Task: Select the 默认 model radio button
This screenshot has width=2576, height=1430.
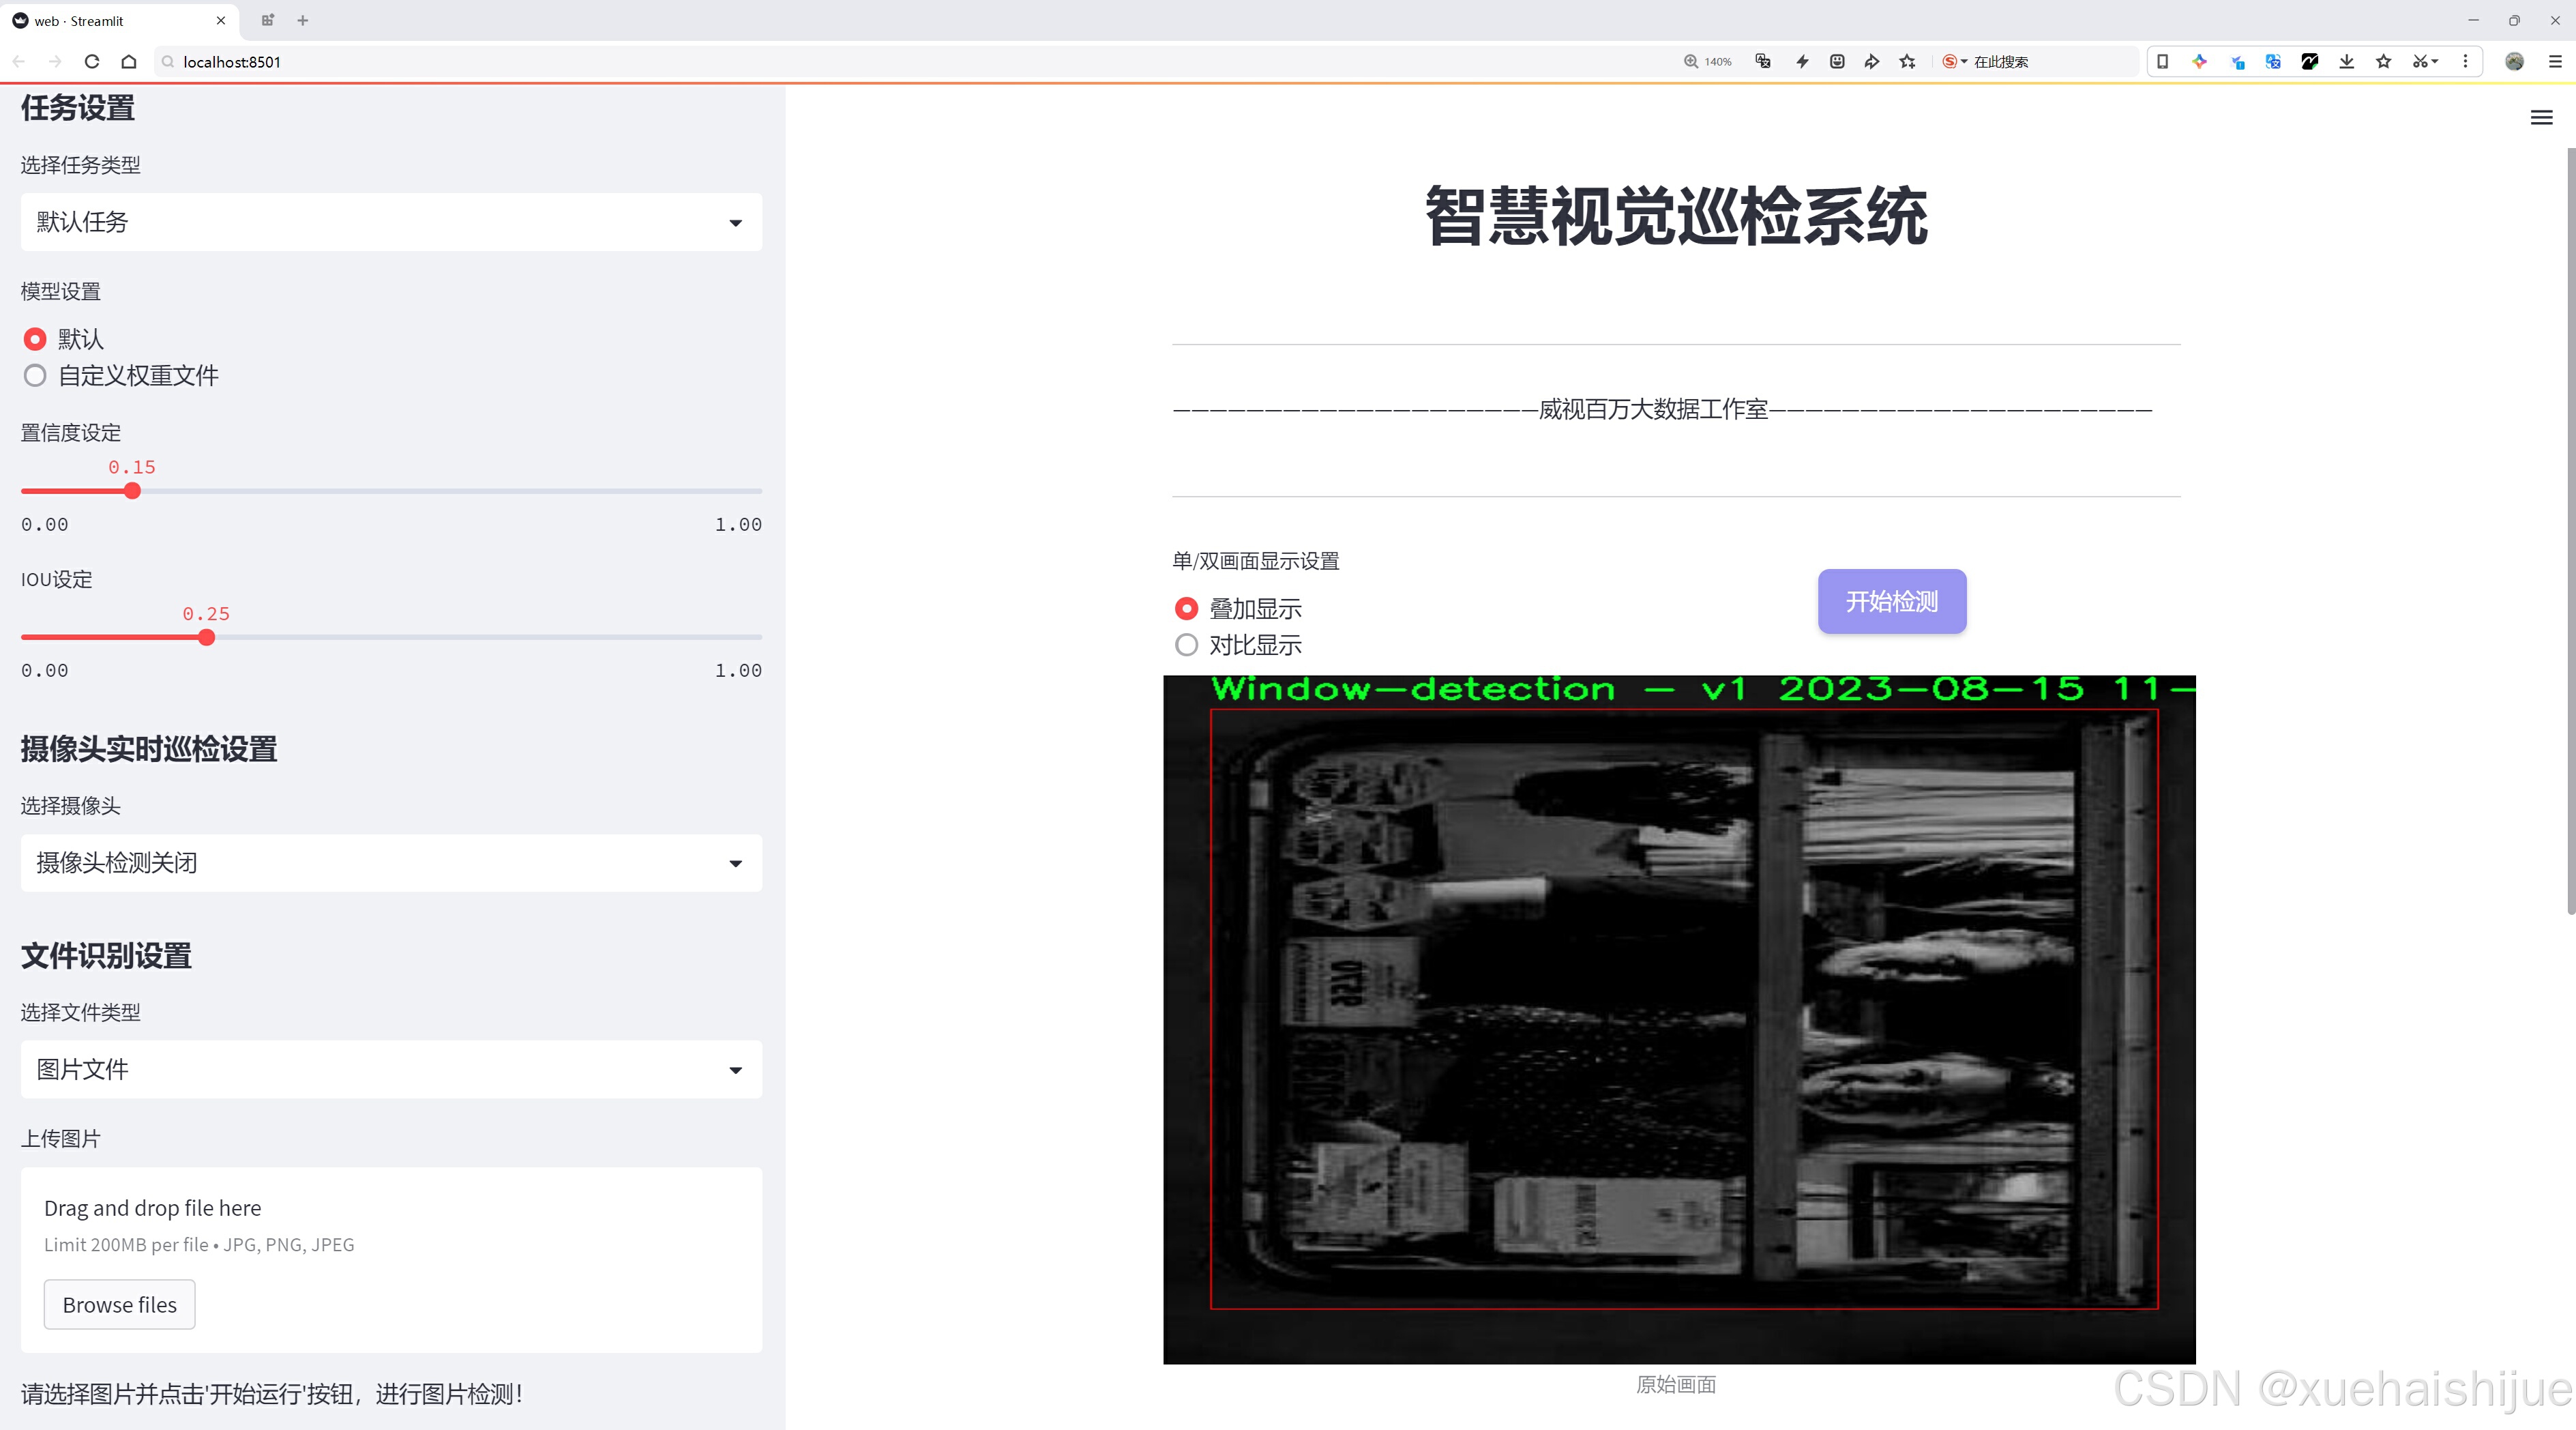Action: [x=35, y=339]
